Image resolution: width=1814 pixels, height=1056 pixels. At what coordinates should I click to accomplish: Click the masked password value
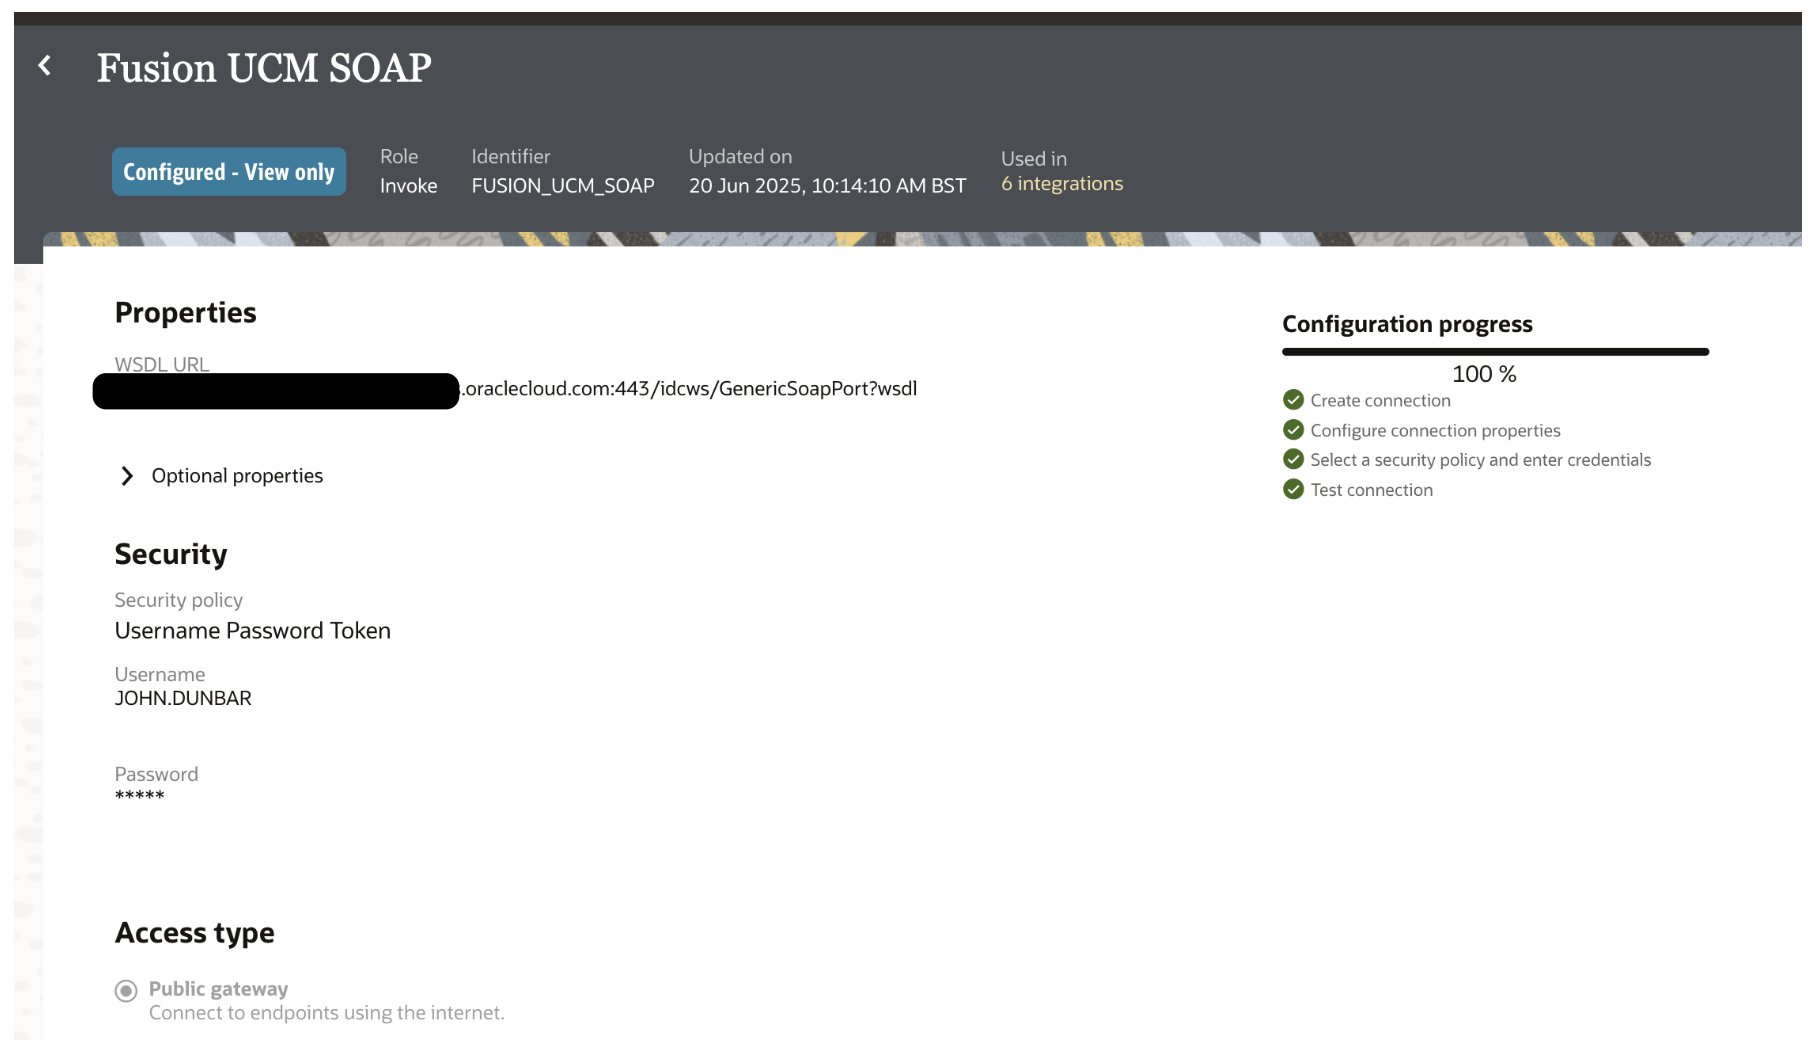click(x=139, y=797)
